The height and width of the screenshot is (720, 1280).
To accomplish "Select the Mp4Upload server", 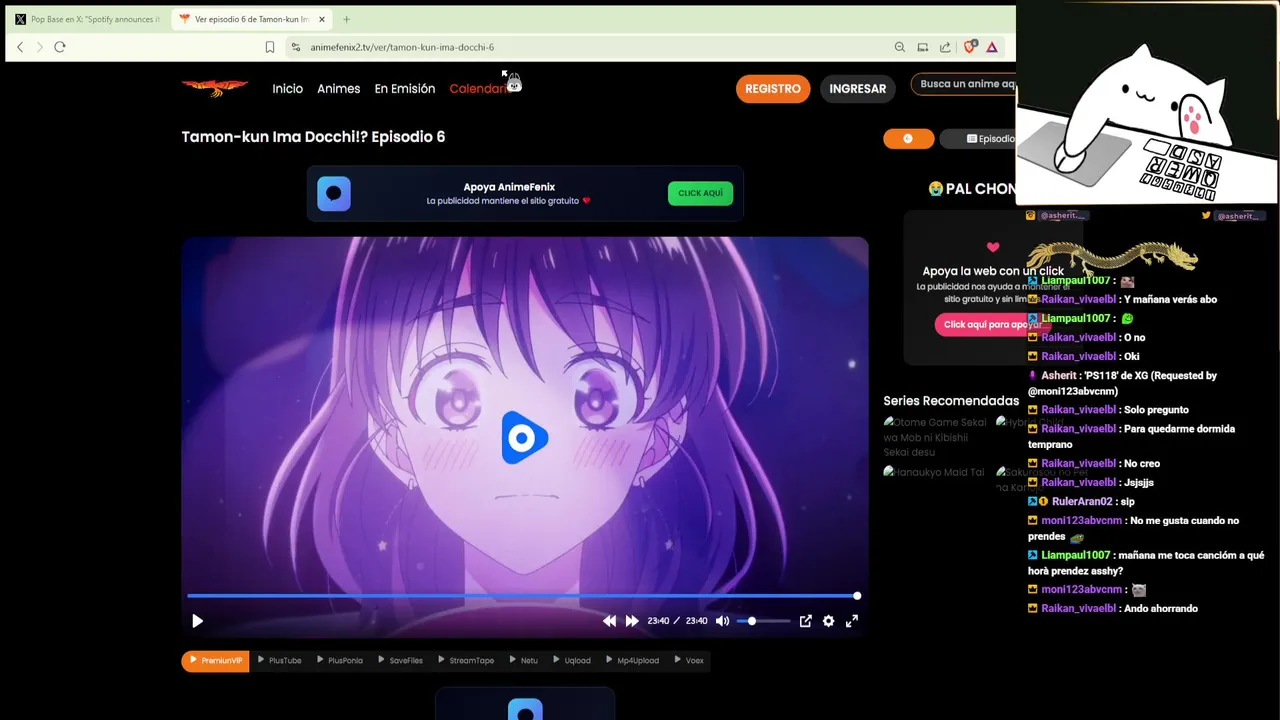I will click(x=632, y=661).
